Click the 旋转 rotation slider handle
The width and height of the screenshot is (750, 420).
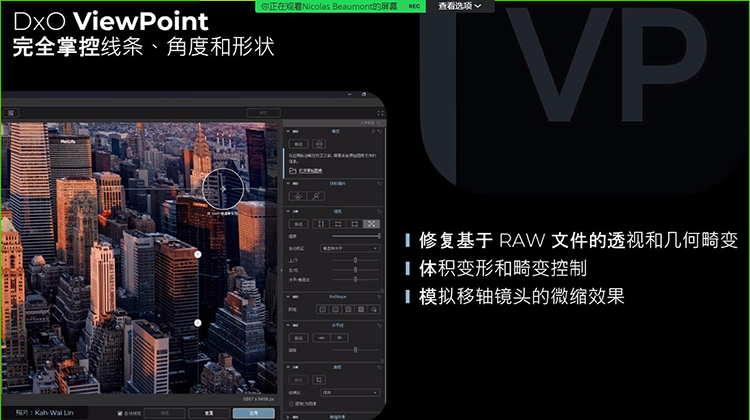(355, 350)
